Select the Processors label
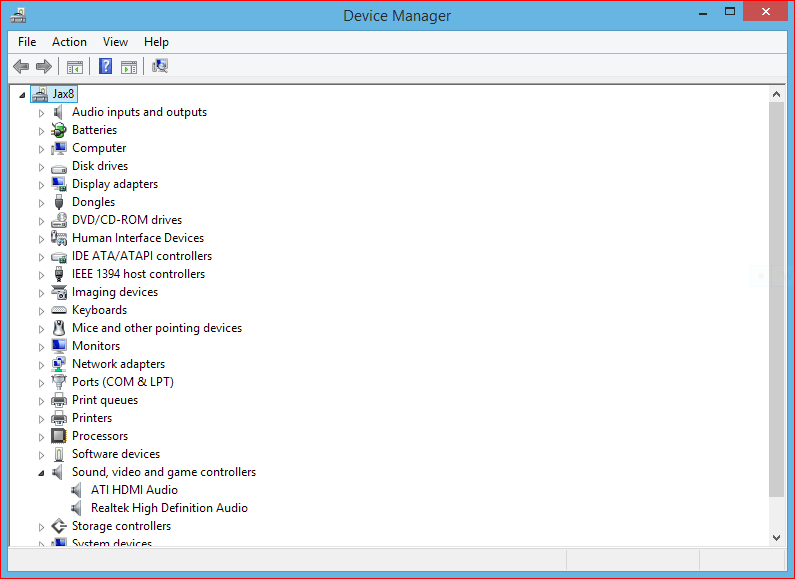795x579 pixels. click(x=100, y=436)
